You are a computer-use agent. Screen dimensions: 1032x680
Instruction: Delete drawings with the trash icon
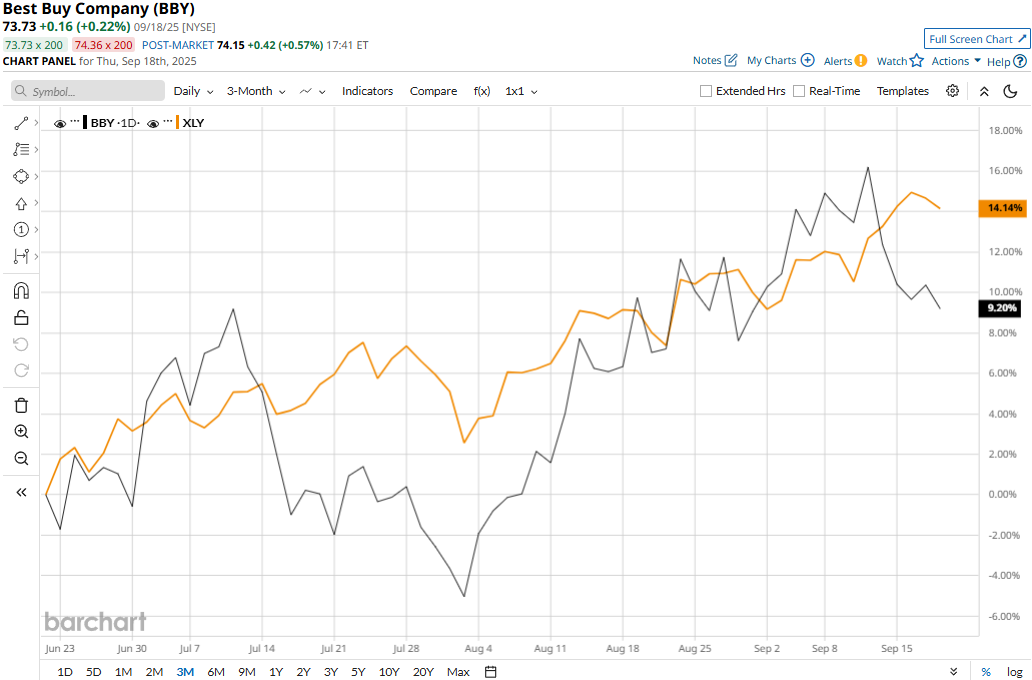point(21,405)
